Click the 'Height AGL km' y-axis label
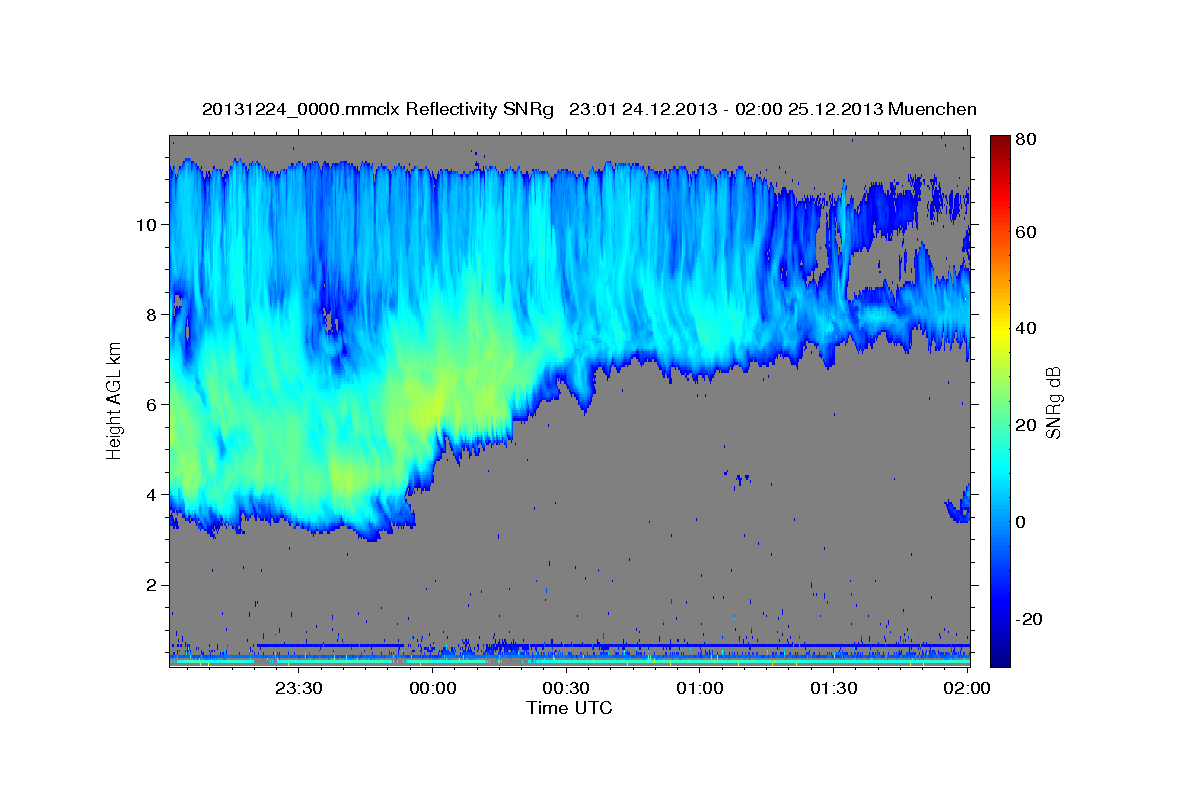This screenshot has height=800, width=1200. [x=114, y=401]
